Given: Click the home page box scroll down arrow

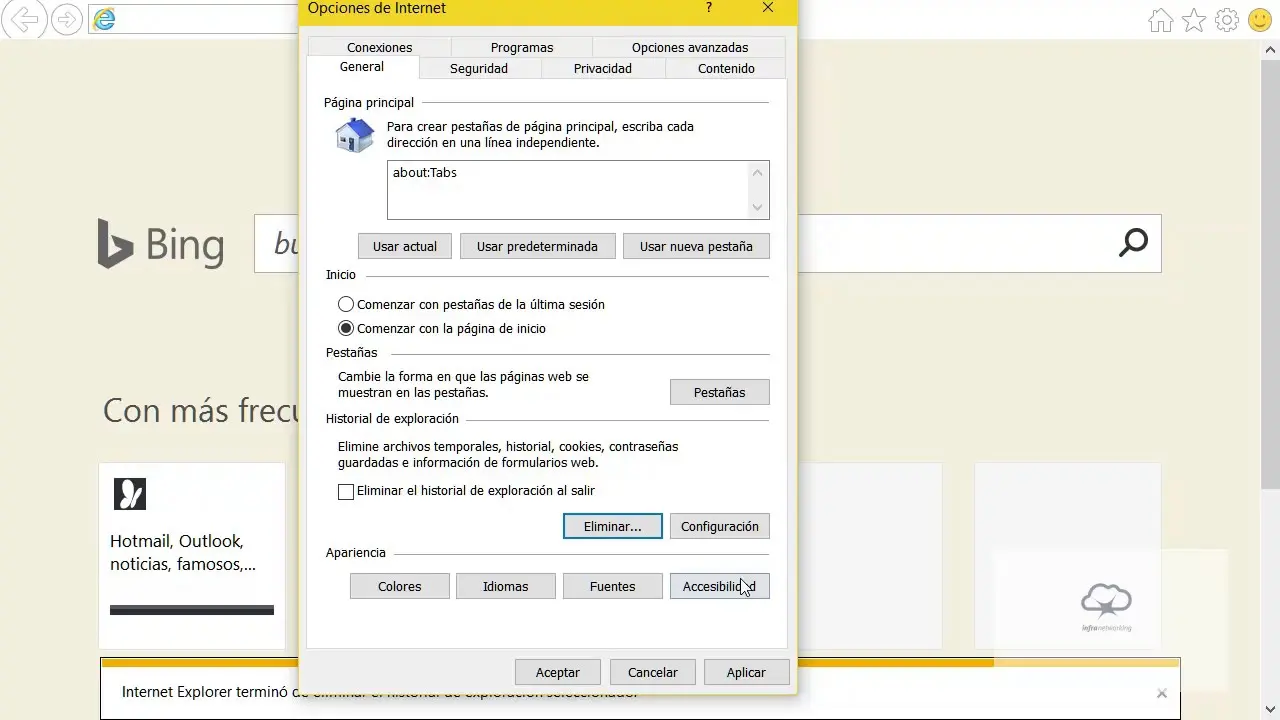Looking at the screenshot, I should click(757, 207).
